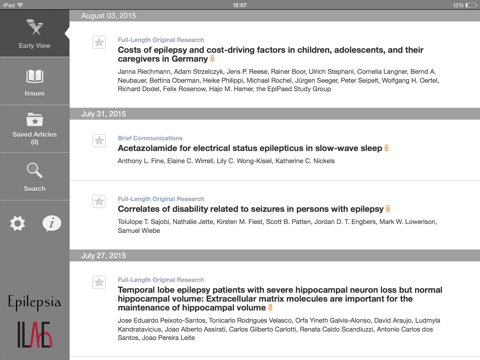This screenshot has width=480, height=360.
Task: Open Saved Articles folder
Action: pyautogui.click(x=34, y=129)
